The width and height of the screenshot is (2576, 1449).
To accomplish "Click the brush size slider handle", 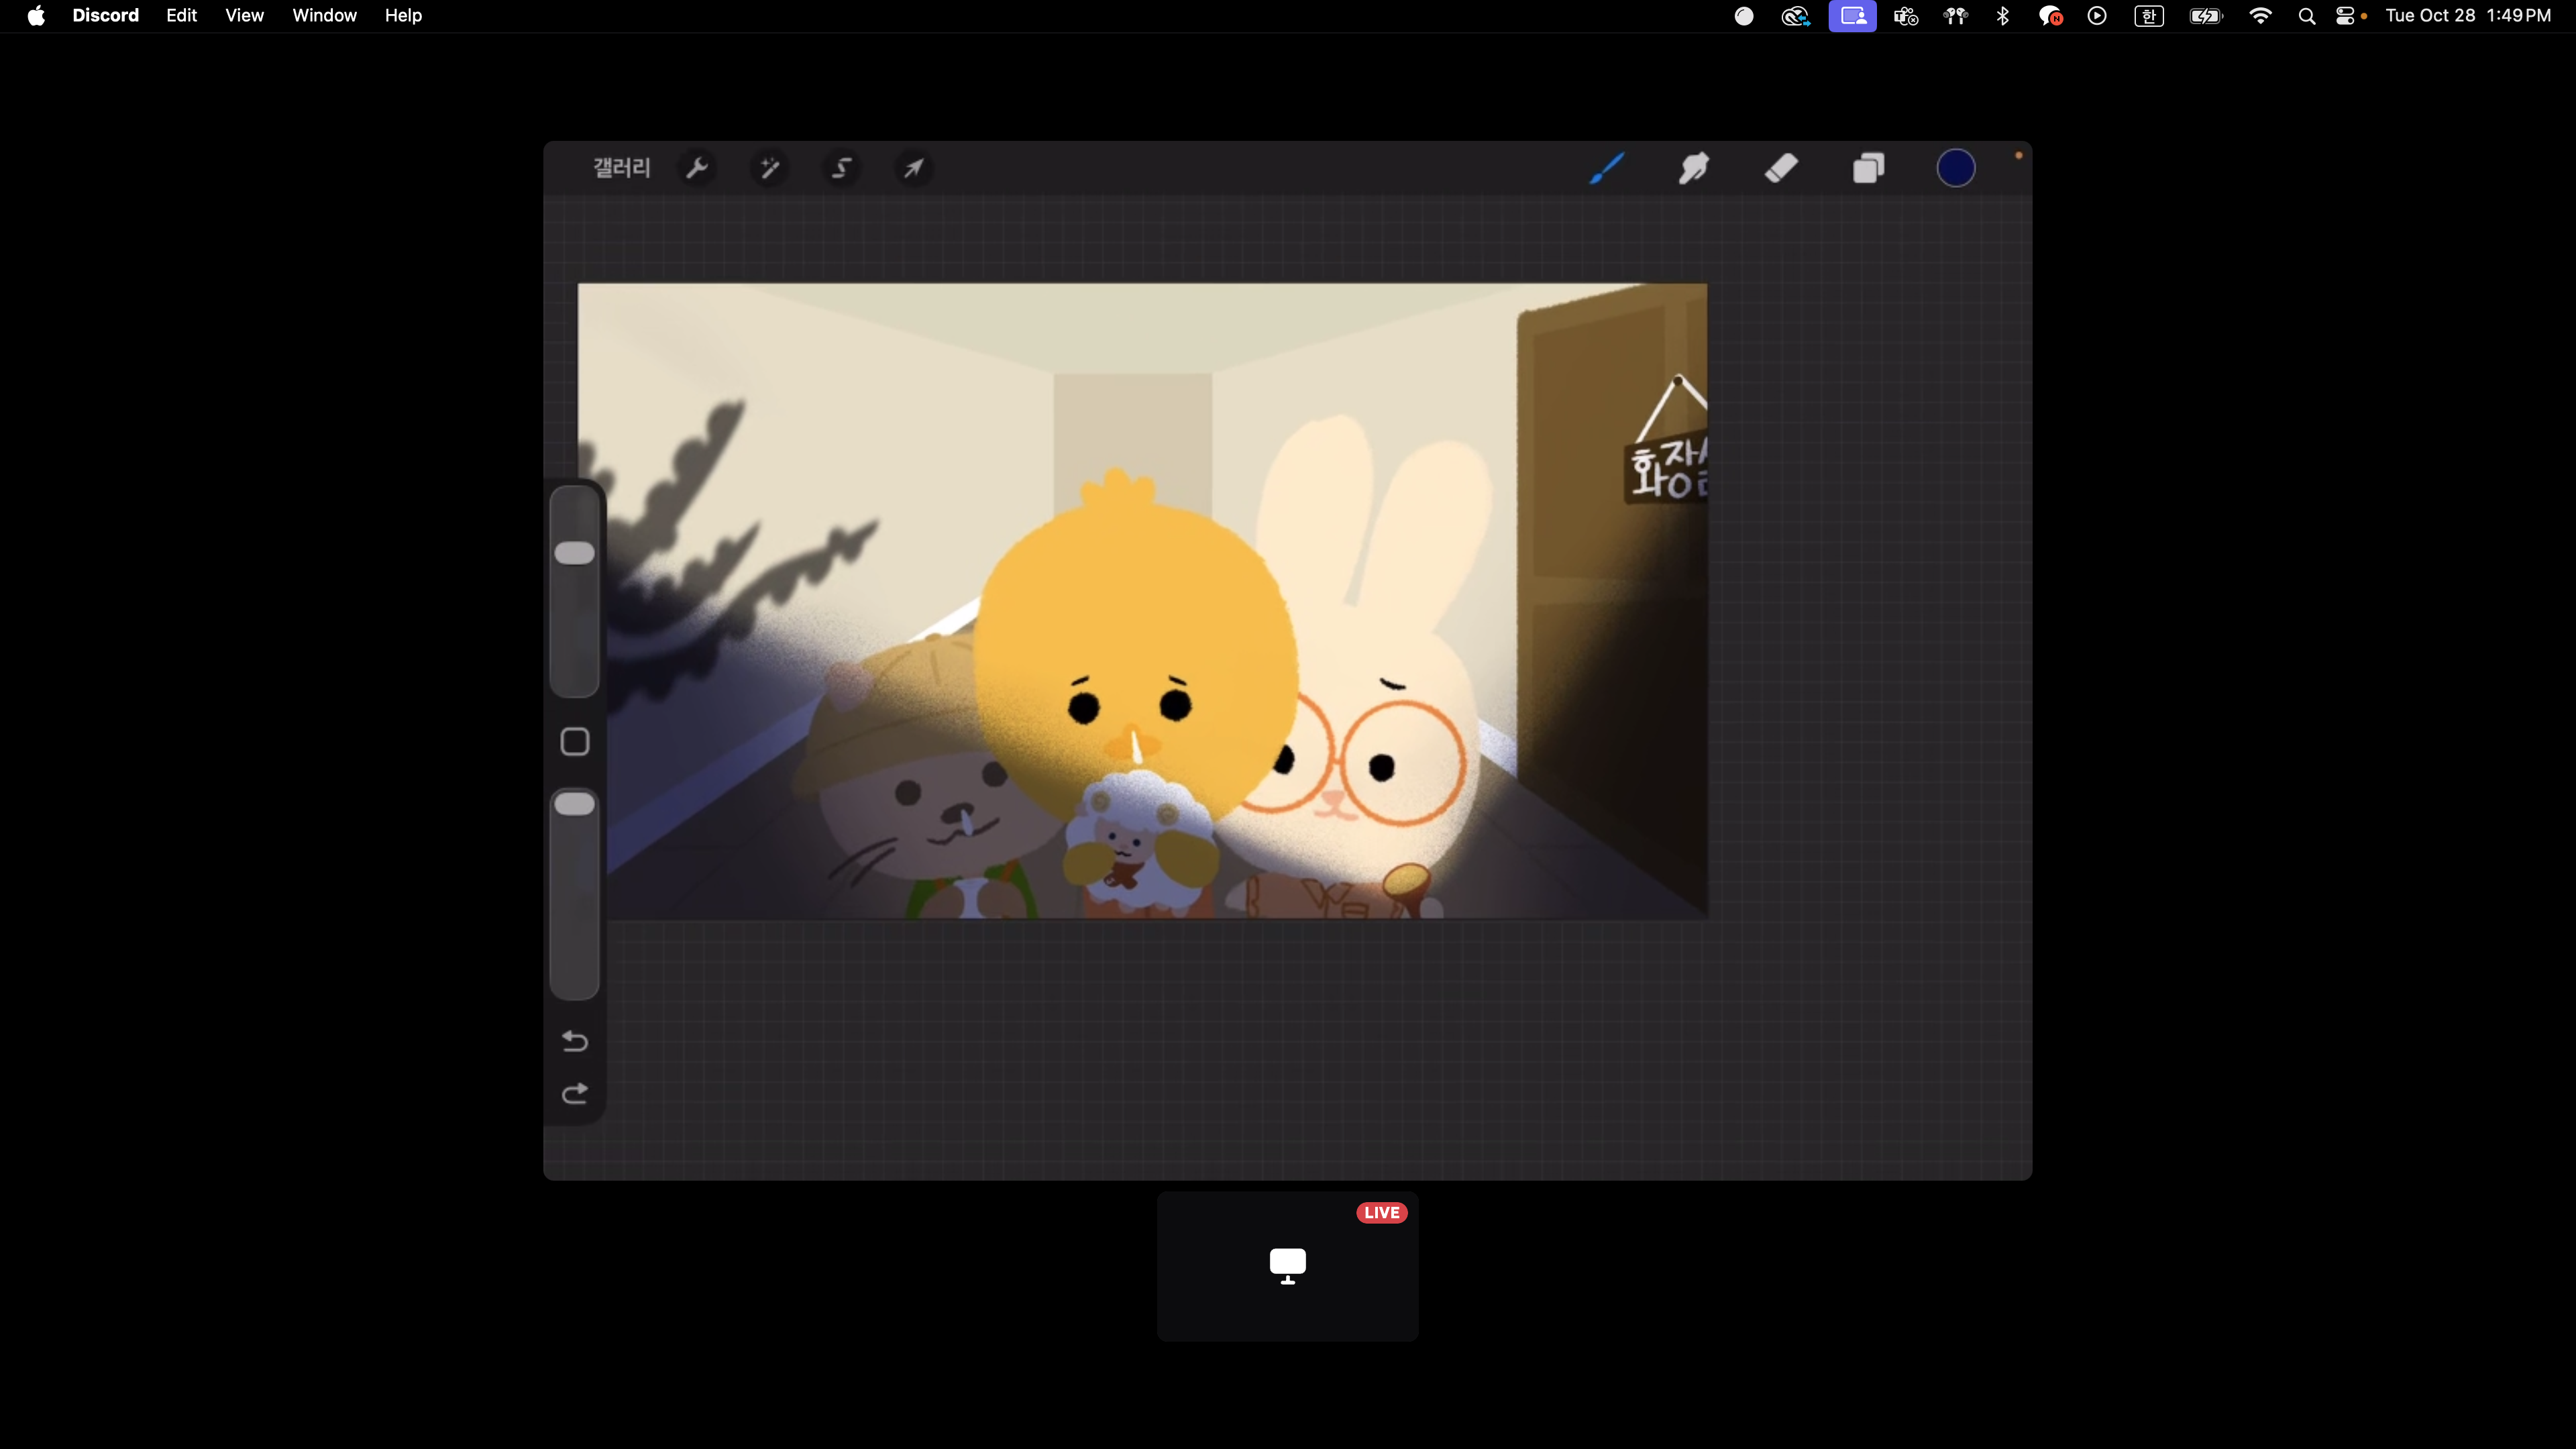I will [575, 553].
